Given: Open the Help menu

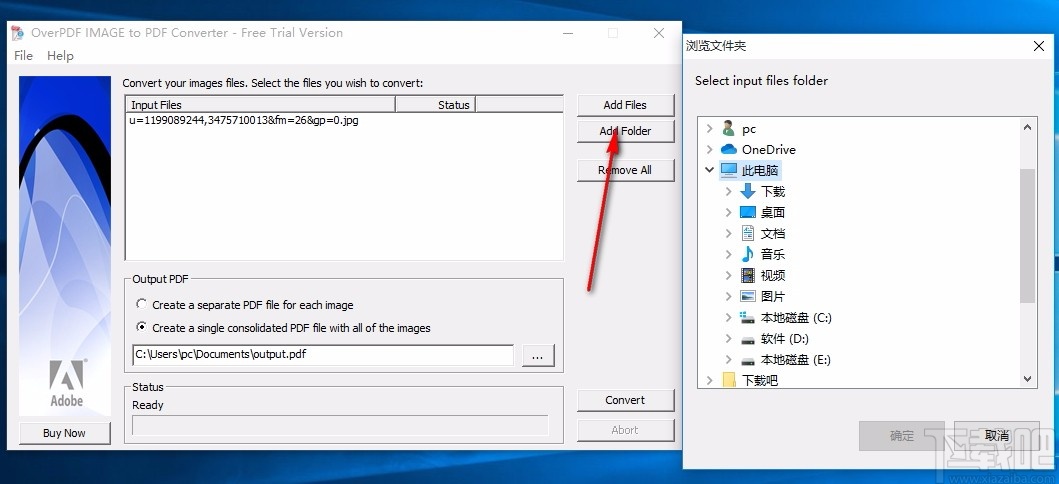Looking at the screenshot, I should pos(60,56).
